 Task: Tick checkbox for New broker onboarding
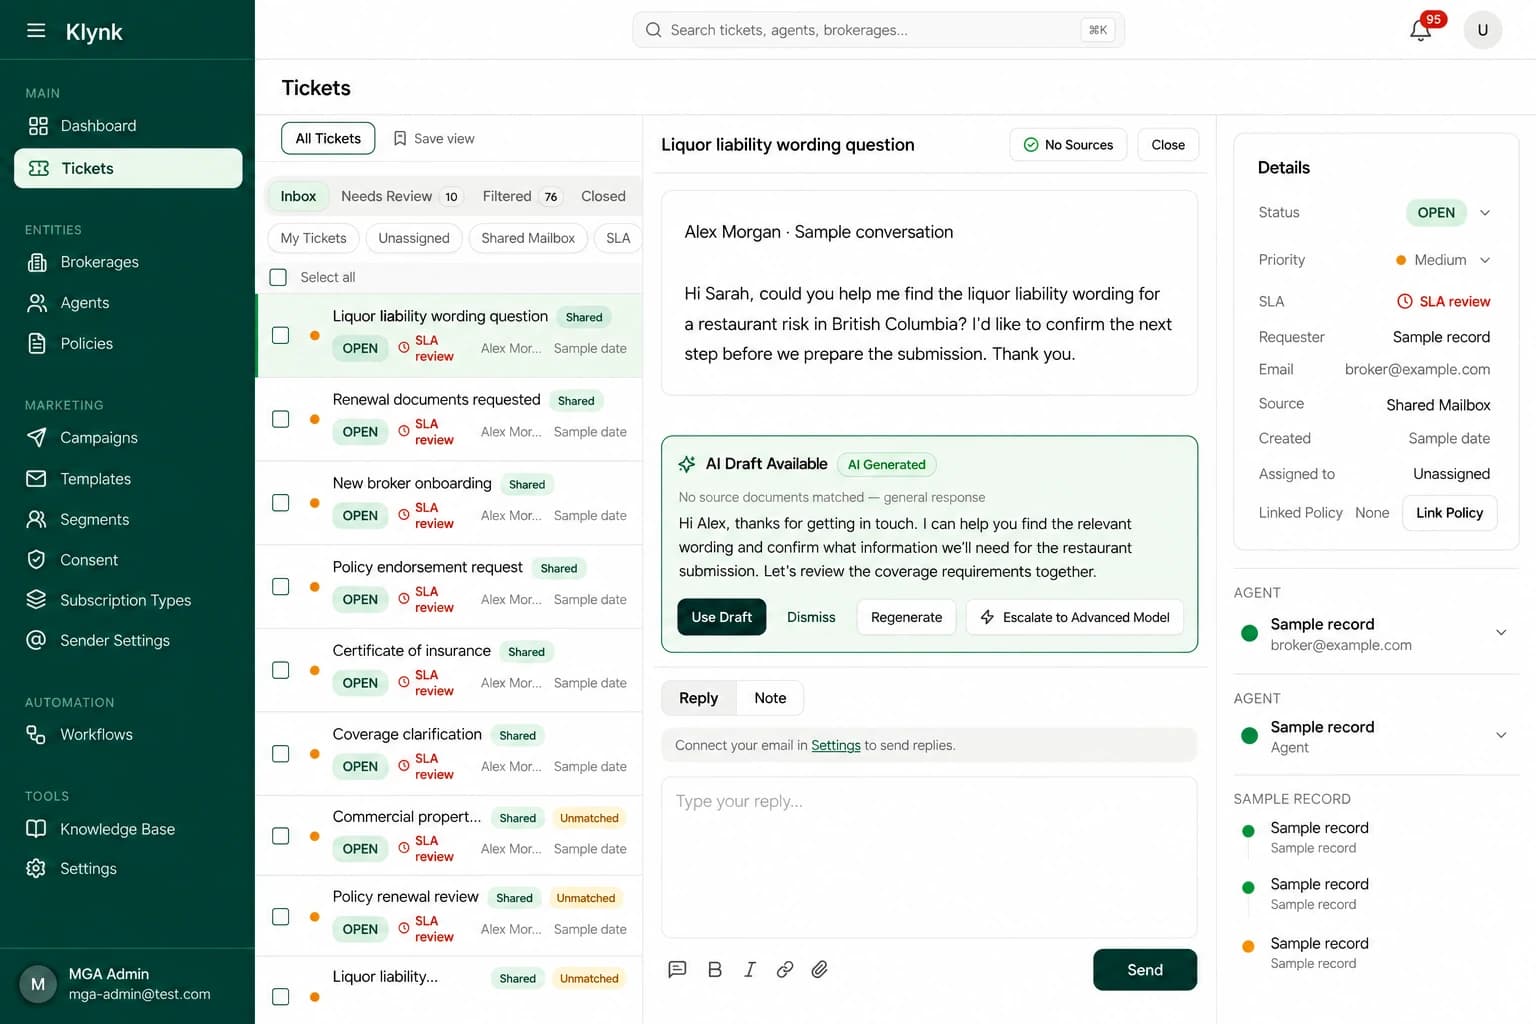[281, 503]
